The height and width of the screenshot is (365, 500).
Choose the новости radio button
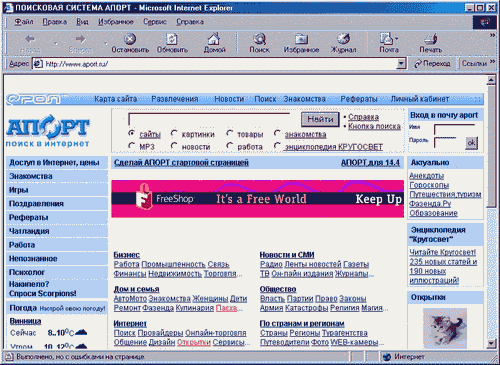[174, 145]
